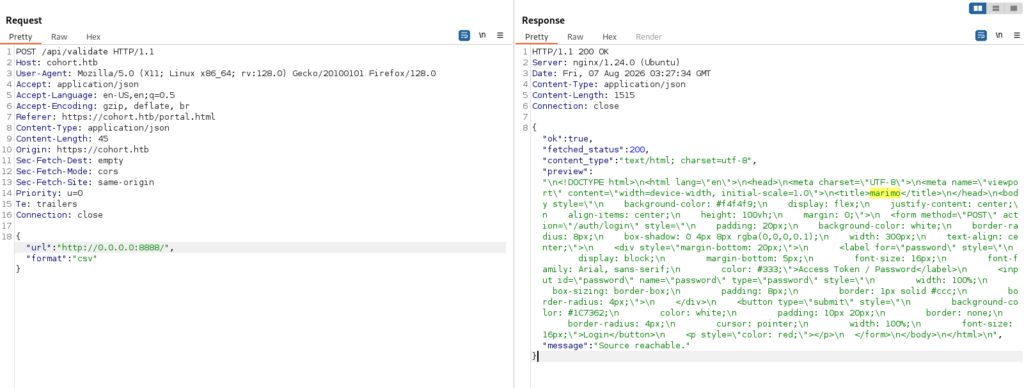Image resolution: width=1024 pixels, height=388 pixels.
Task: Click the url http://0.0.0.0:8888/ JSON value
Action: 115,248
